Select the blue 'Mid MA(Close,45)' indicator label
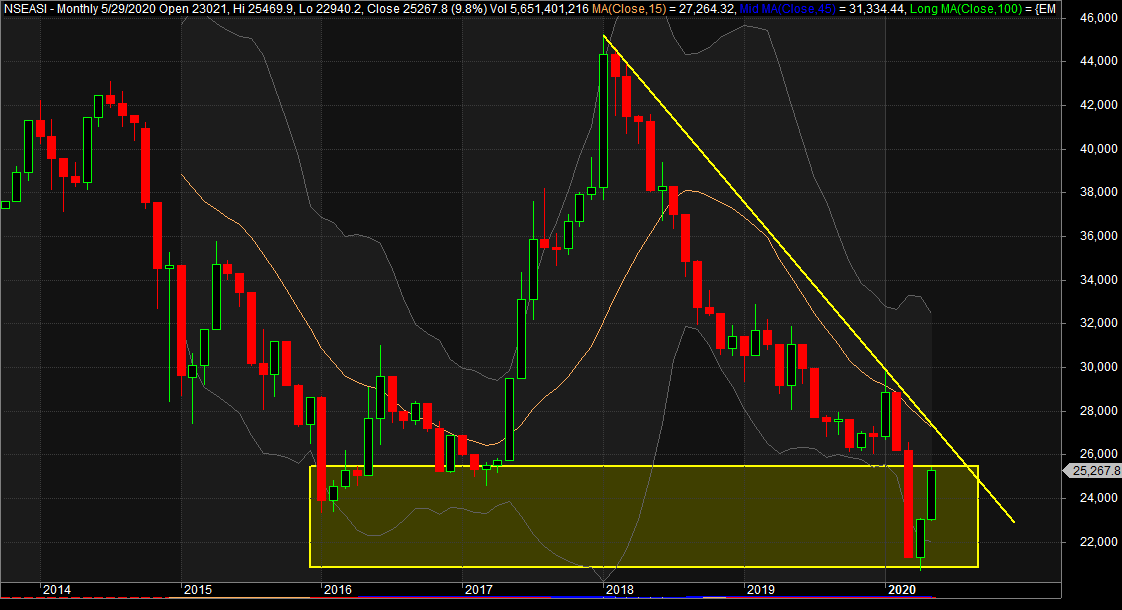 [x=787, y=9]
